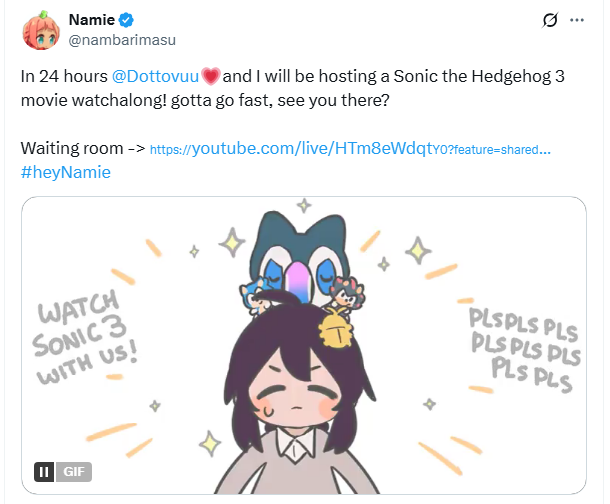Open the three-dot more options menu
Screen dimensions: 610x504
[x=576, y=20]
